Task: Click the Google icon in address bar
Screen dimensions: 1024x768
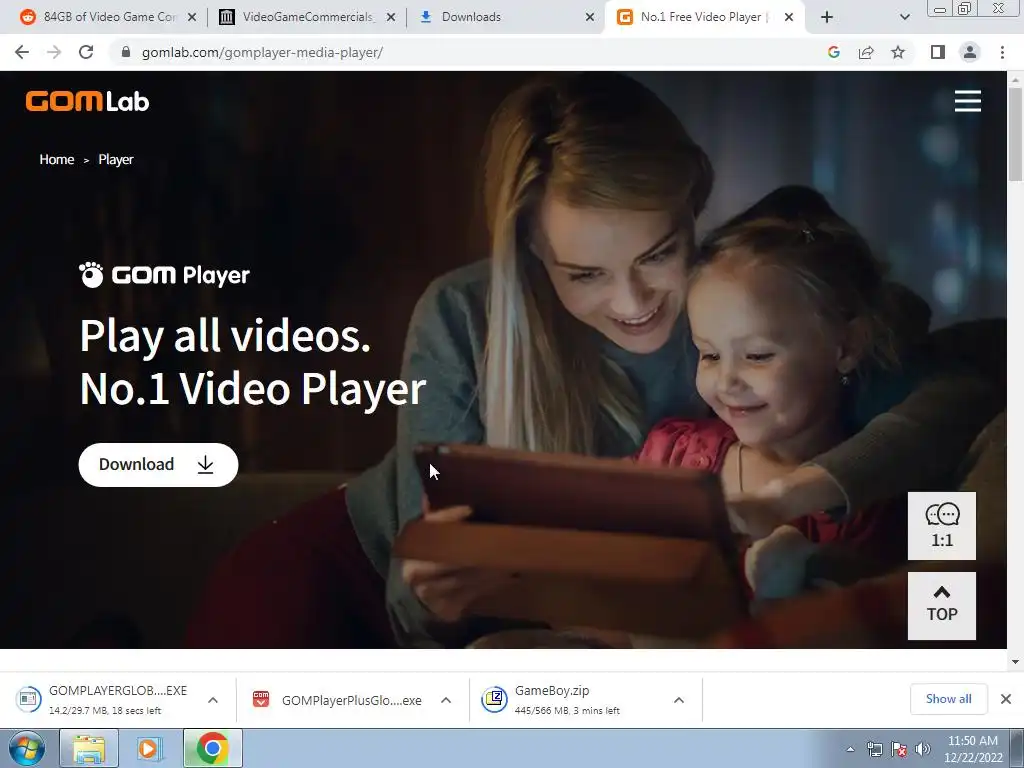Action: coord(833,52)
